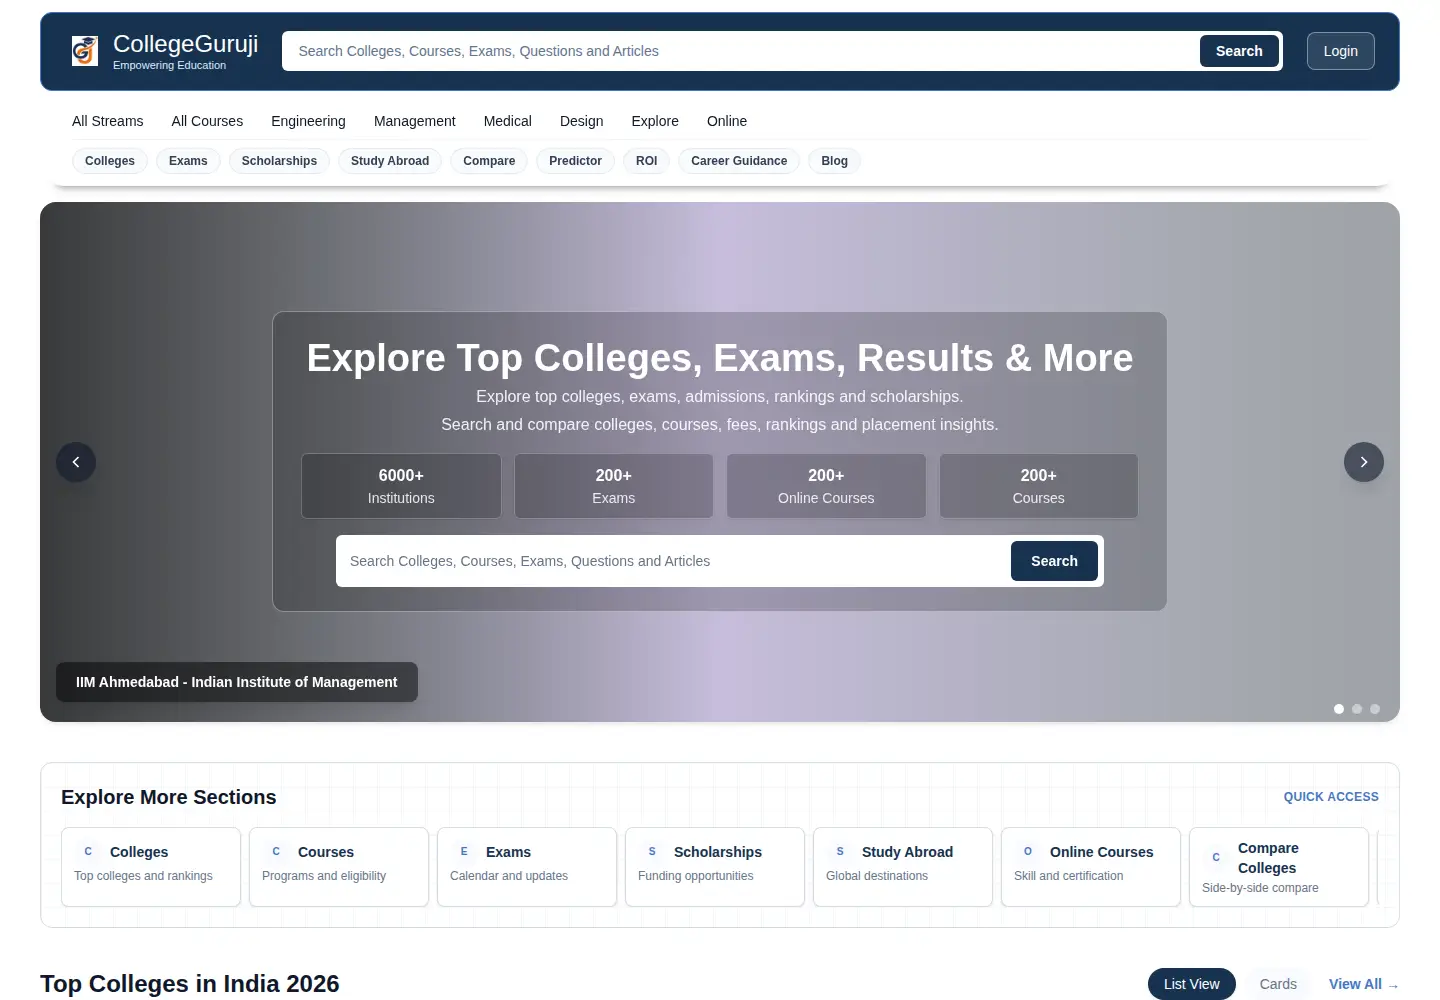Click the Study Abroad card icon
The height and width of the screenshot is (1000, 1440).
point(840,852)
